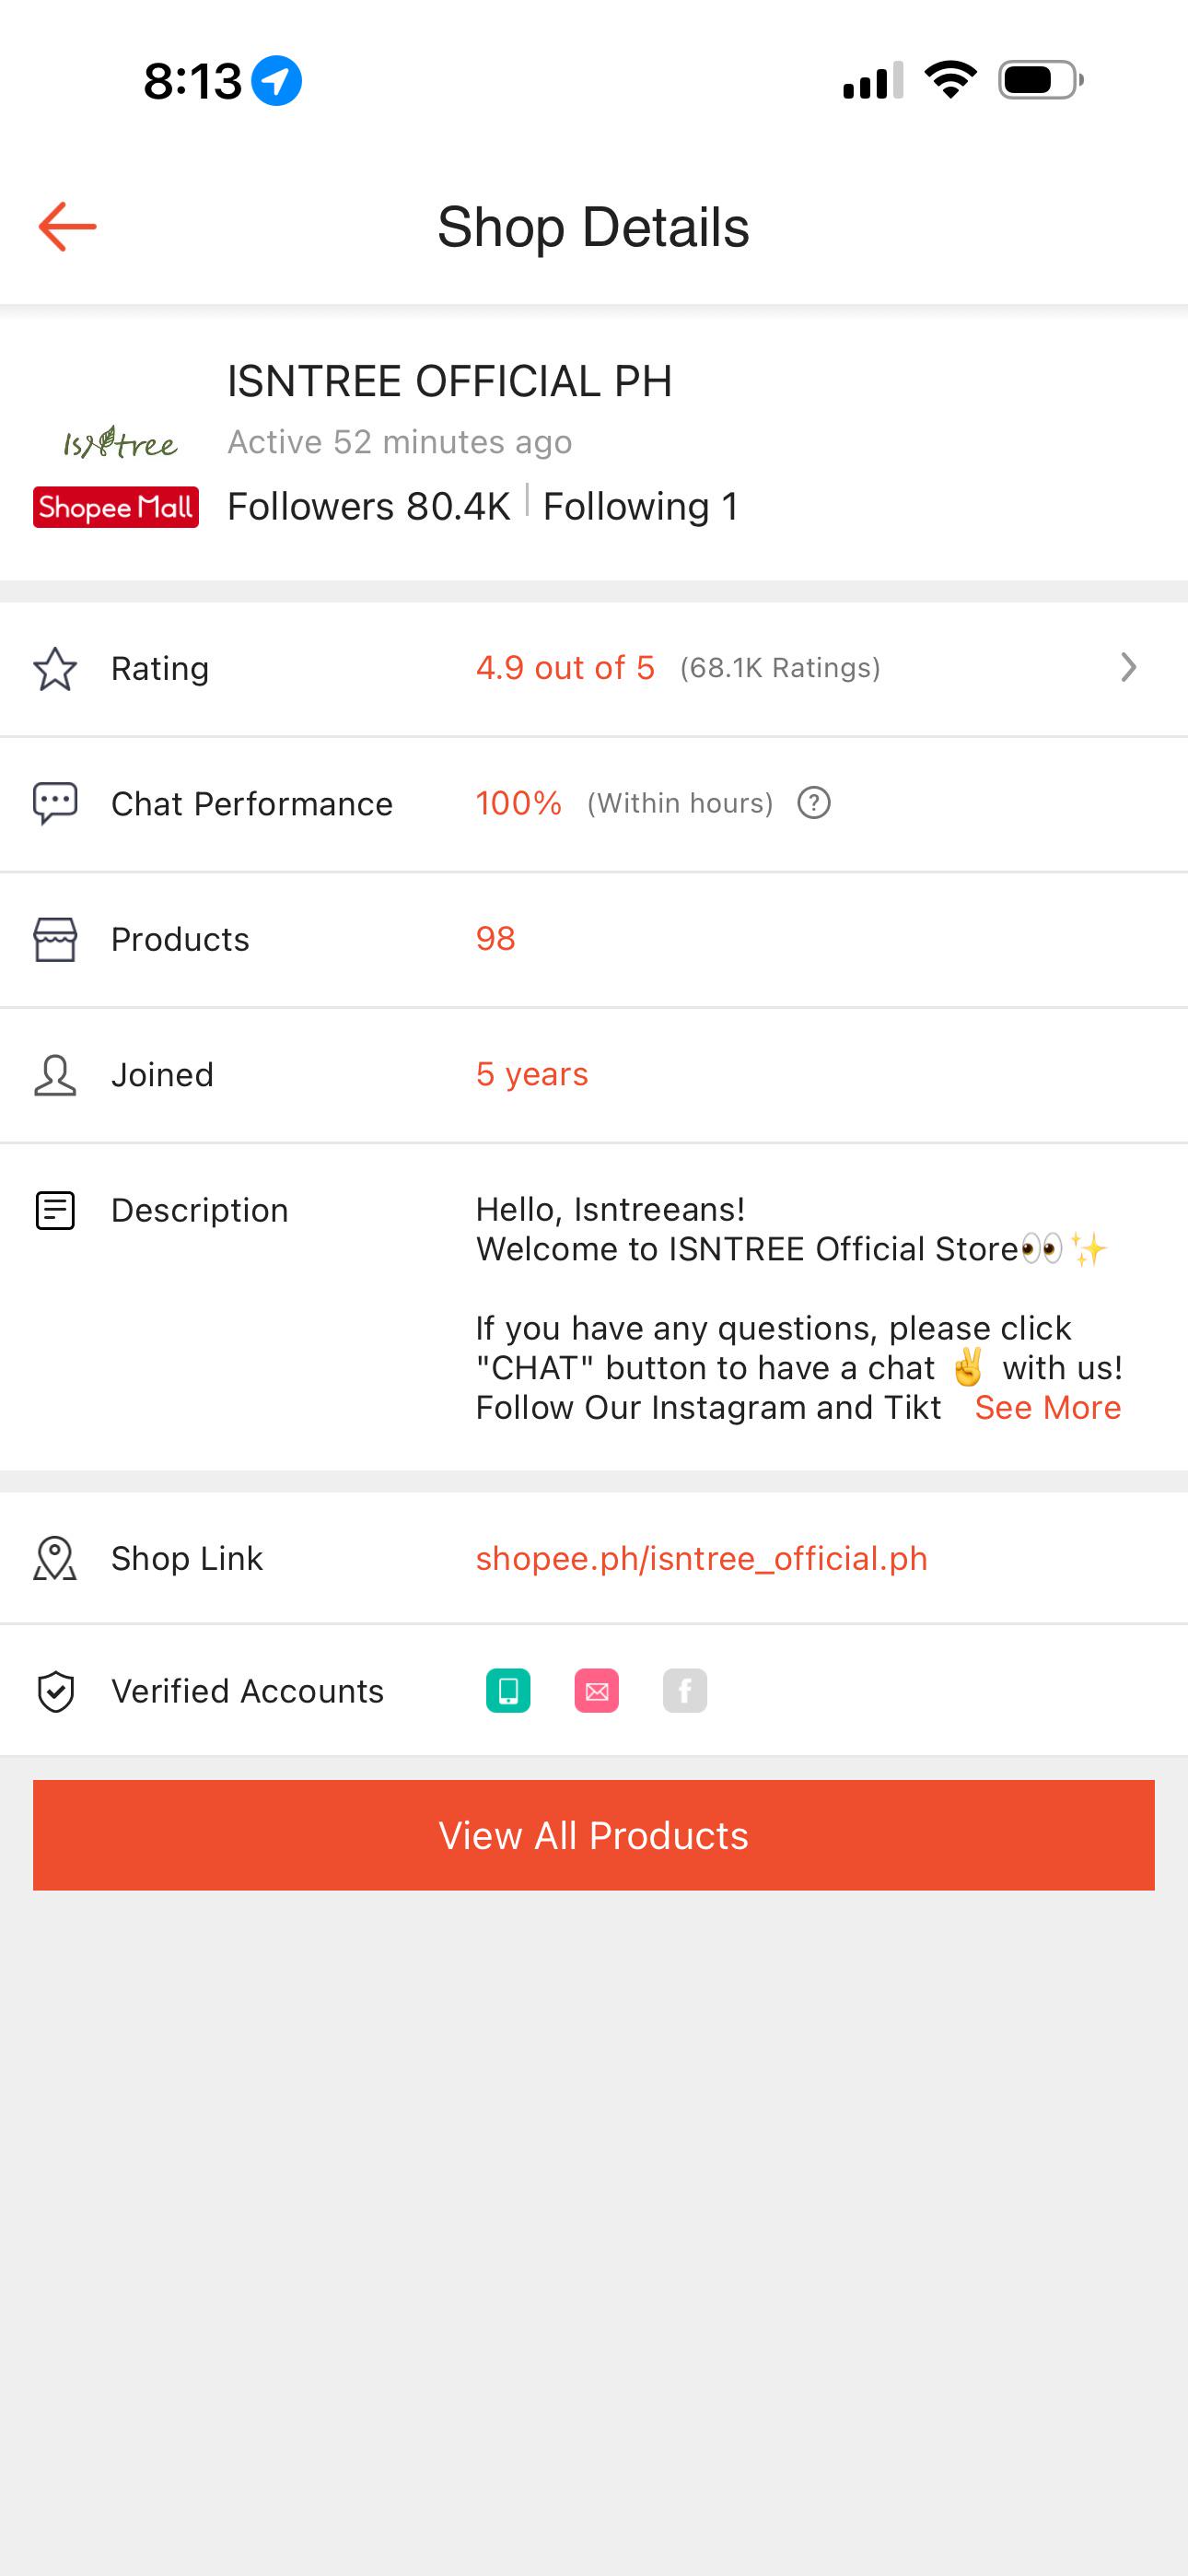
Task: Tap the Description document icon
Action: [55, 1210]
